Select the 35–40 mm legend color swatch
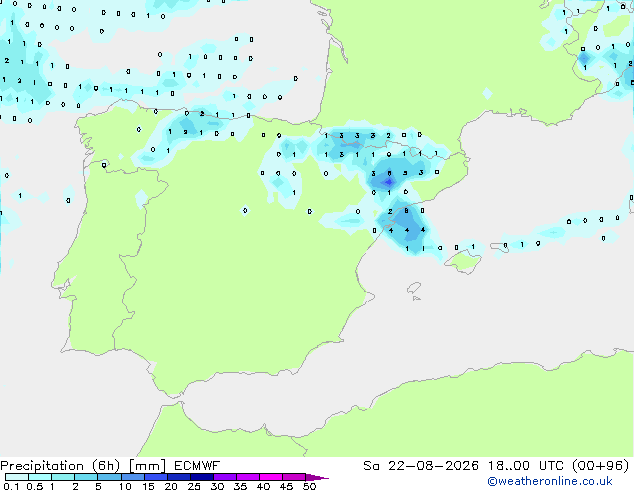The width and height of the screenshot is (634, 490). pyautogui.click(x=248, y=477)
